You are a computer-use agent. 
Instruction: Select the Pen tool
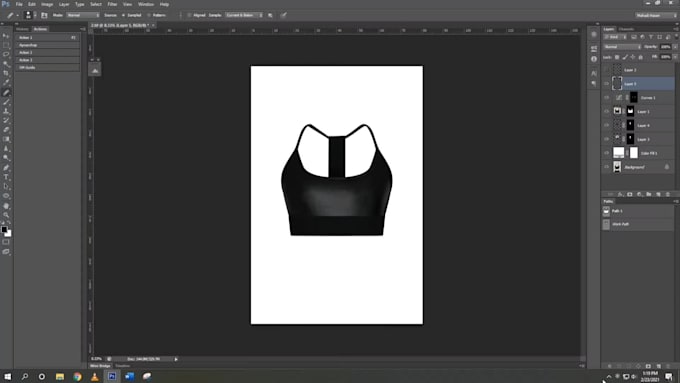click(x=6, y=167)
